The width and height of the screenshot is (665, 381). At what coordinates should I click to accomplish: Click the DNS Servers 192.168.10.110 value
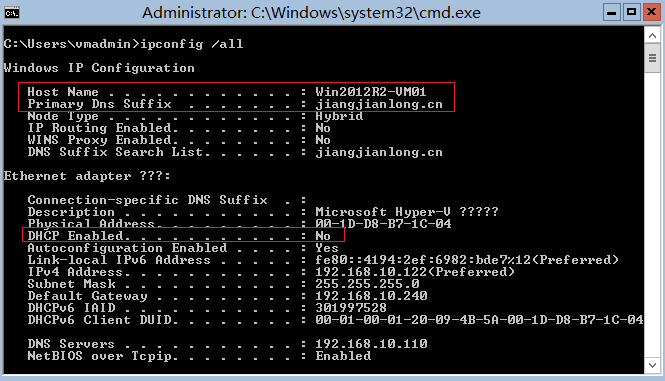coord(371,344)
